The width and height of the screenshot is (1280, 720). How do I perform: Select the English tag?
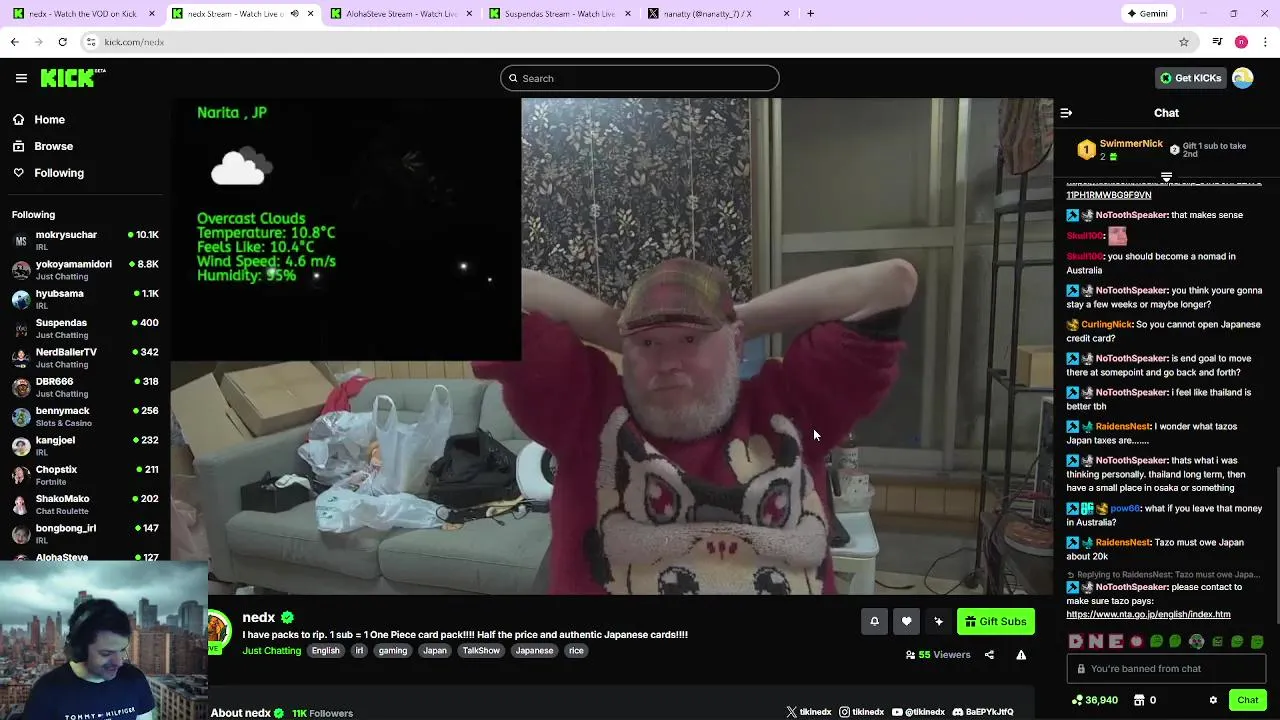click(x=325, y=651)
